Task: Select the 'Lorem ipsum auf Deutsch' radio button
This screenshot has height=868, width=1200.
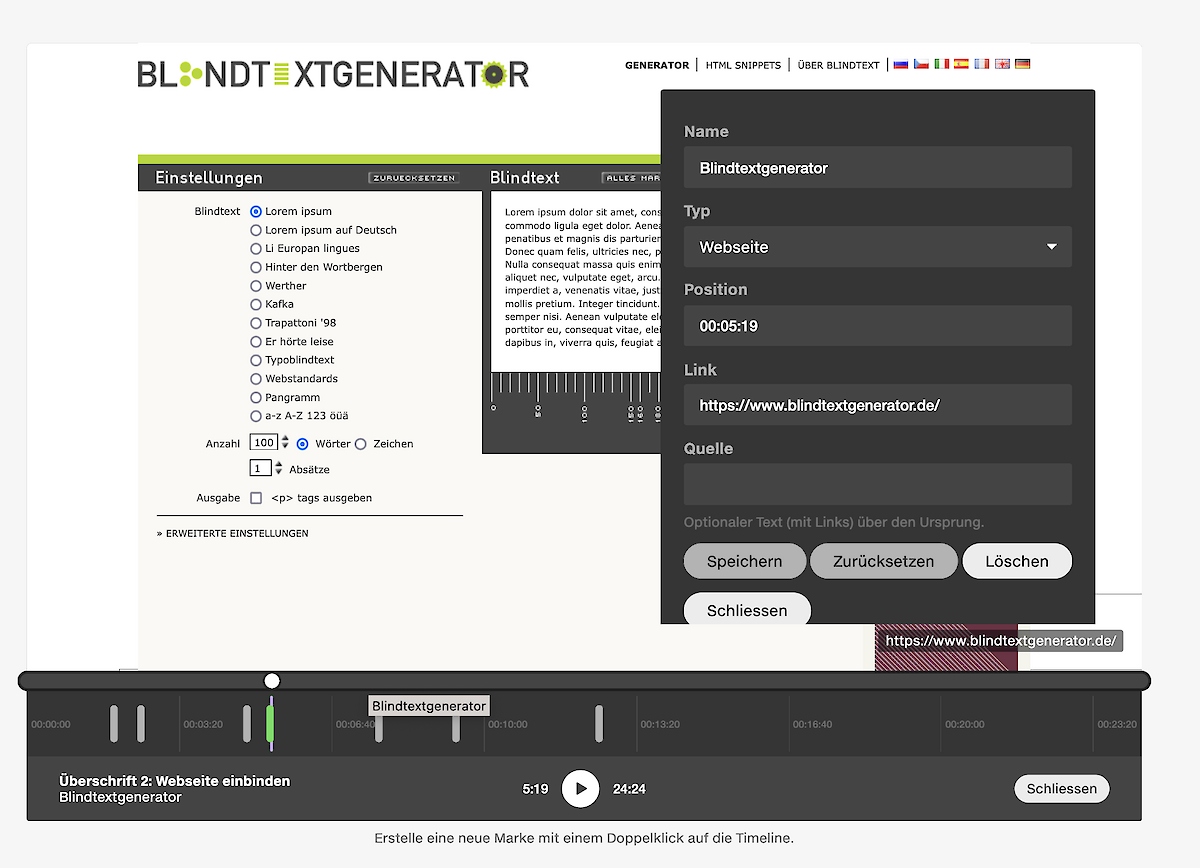Action: [x=256, y=230]
